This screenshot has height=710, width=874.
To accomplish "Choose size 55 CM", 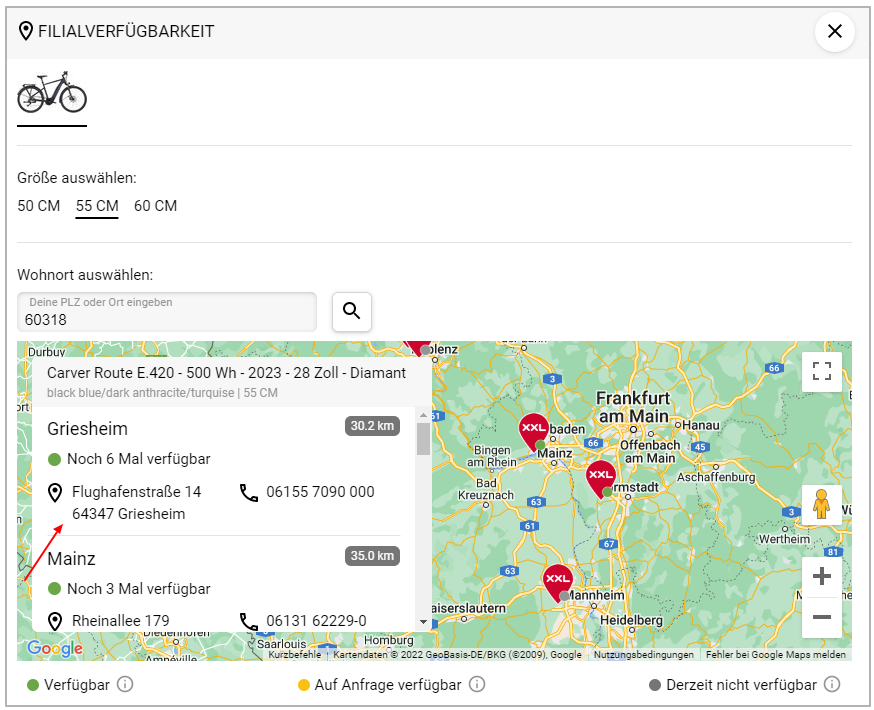I will click(97, 206).
